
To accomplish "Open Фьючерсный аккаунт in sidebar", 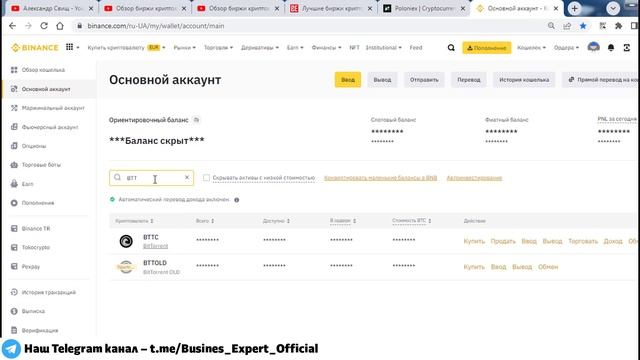I will click(x=44, y=127).
